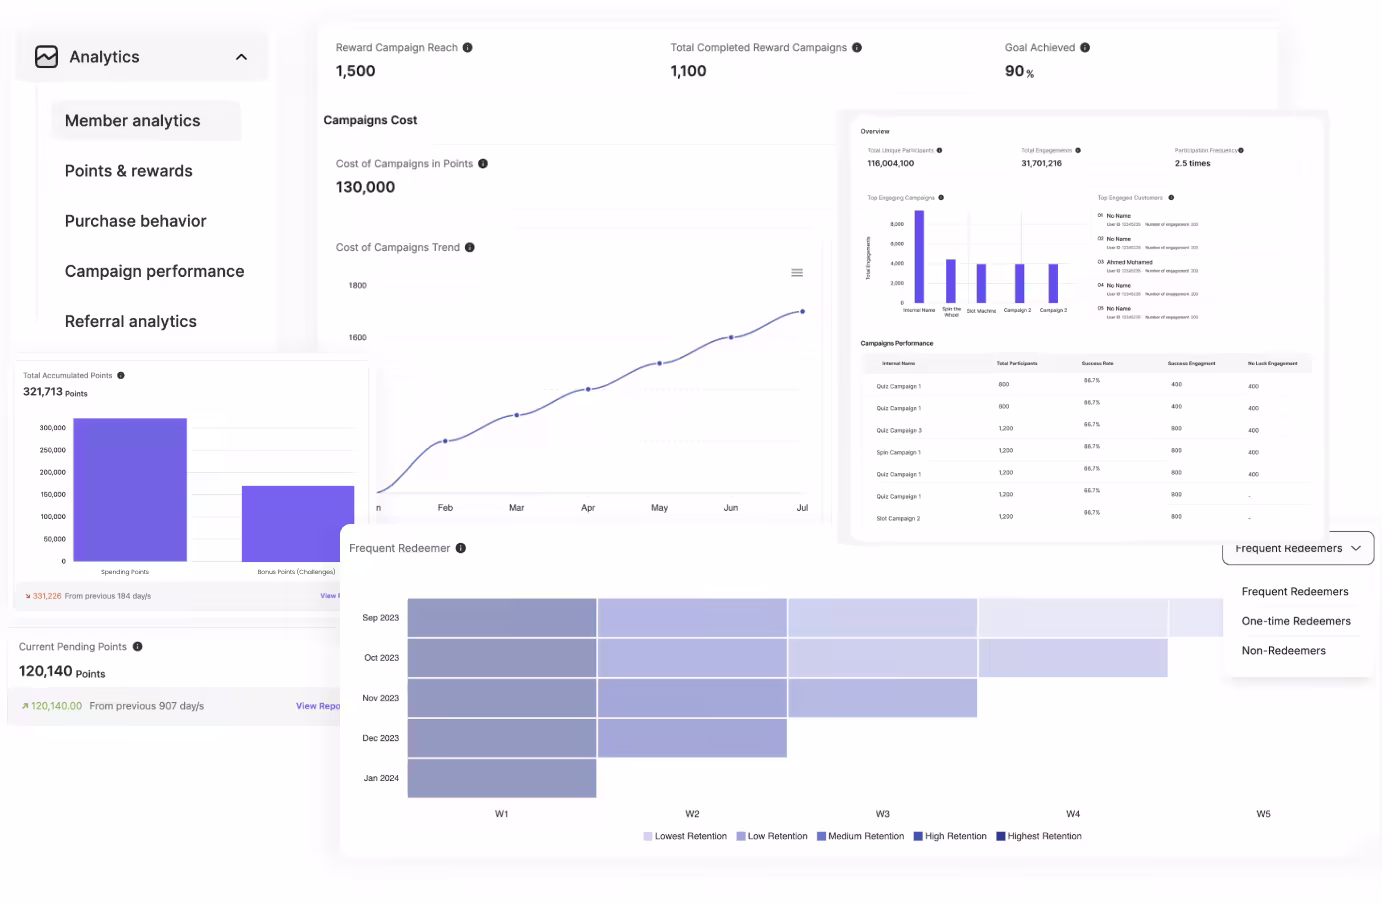Click info icon next to Current Pending Points
The image size is (1382, 904).
pyautogui.click(x=138, y=647)
